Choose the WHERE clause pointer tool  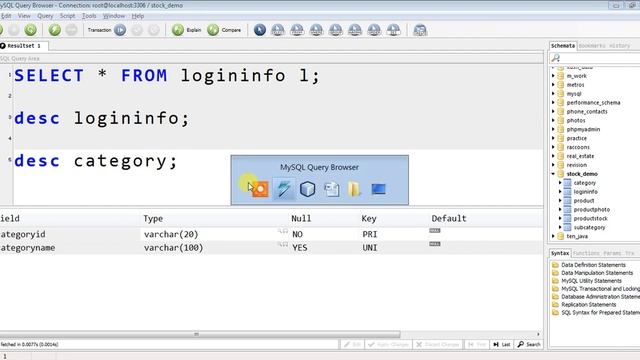(x=316, y=30)
